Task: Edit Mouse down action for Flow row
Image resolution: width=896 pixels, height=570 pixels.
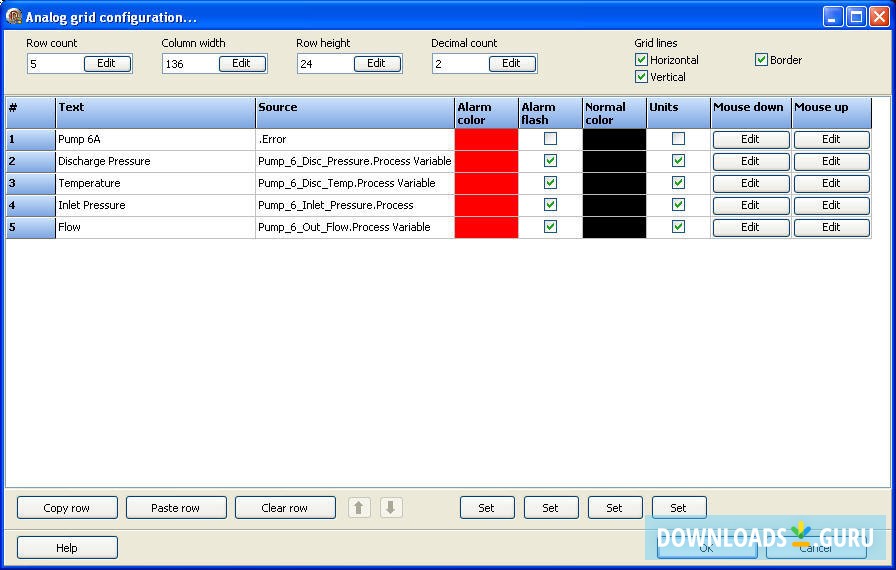Action: tap(751, 227)
